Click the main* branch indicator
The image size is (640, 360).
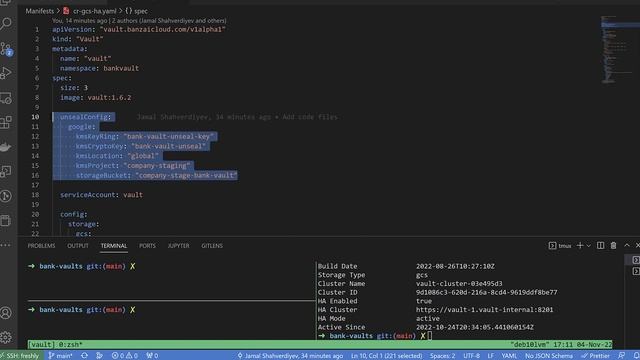60,356
